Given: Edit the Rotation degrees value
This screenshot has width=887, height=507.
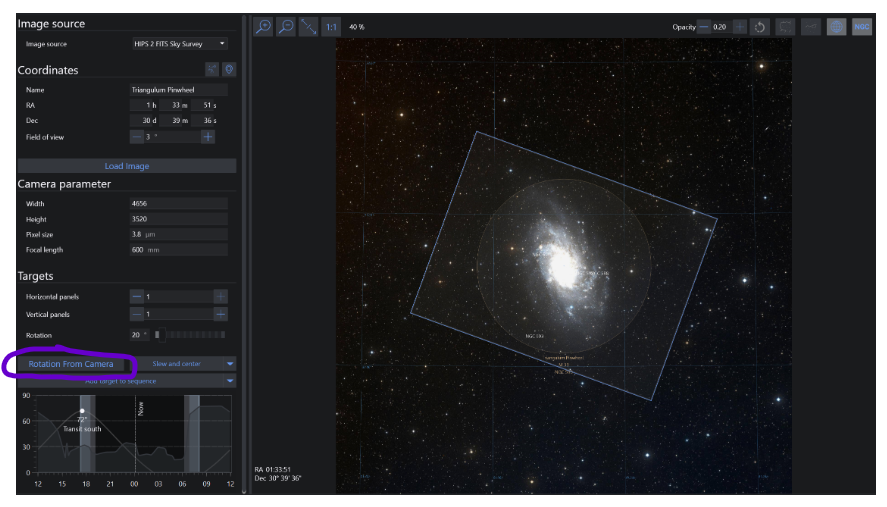Looking at the screenshot, I should click(x=139, y=335).
